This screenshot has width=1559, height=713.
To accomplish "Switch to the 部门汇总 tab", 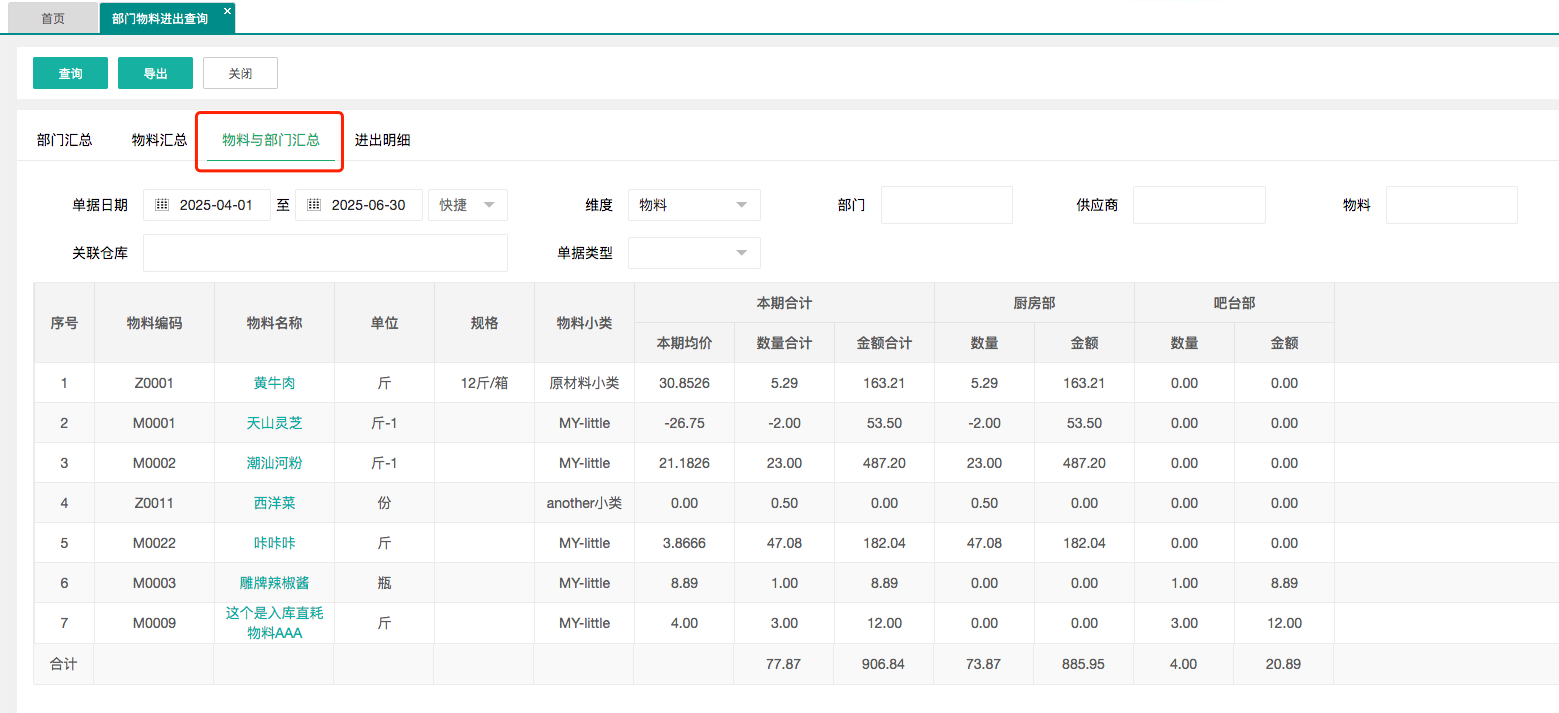I will pos(64,140).
